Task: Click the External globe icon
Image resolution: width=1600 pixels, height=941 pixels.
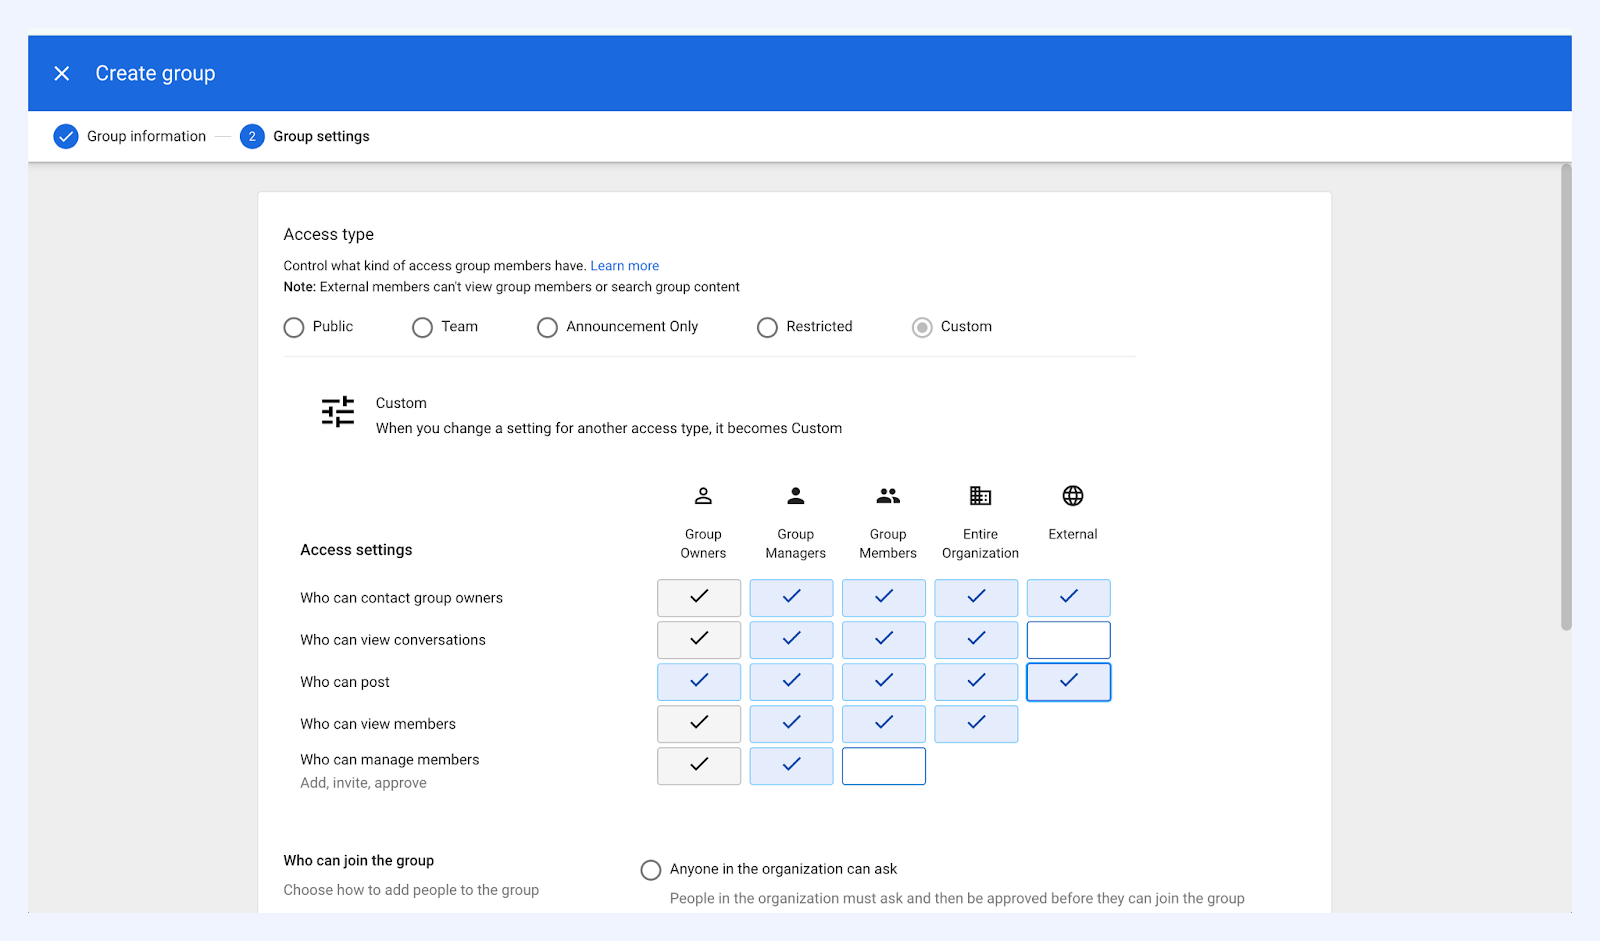Action: click(x=1073, y=495)
